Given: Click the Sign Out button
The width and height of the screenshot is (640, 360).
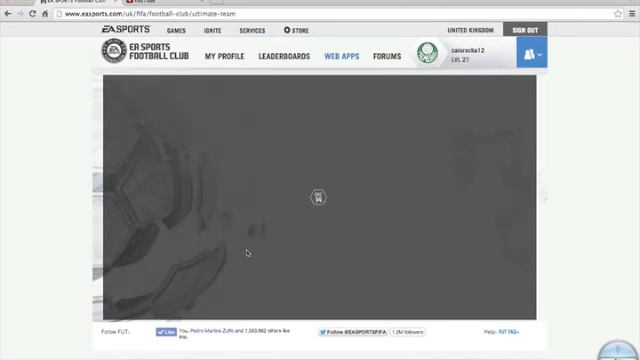Looking at the screenshot, I should tap(525, 30).
